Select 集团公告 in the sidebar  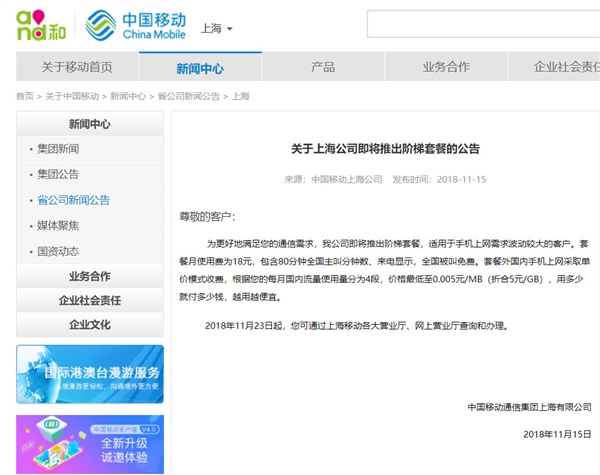click(x=58, y=175)
